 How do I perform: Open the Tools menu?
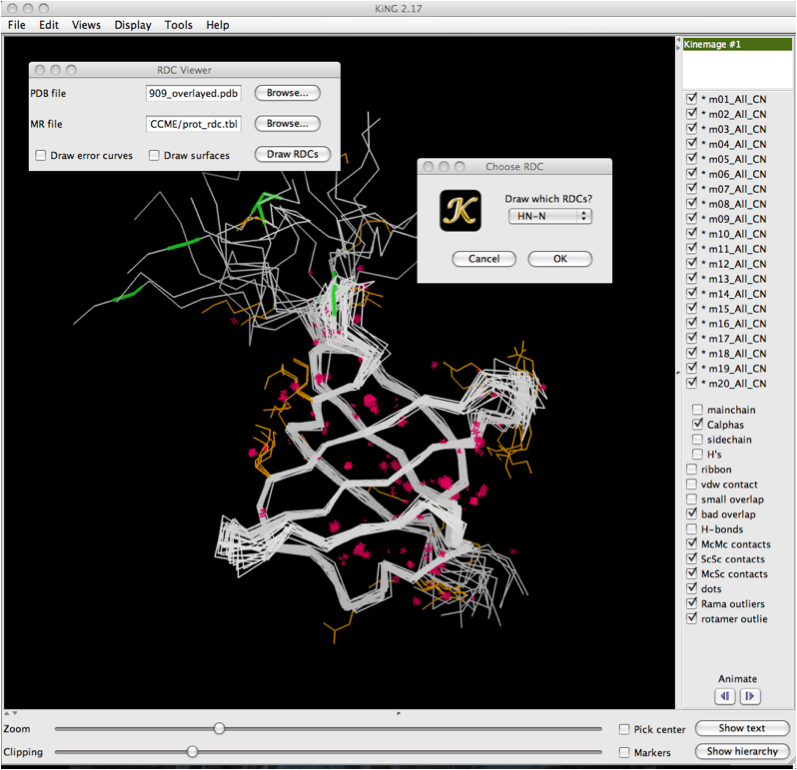click(x=179, y=25)
